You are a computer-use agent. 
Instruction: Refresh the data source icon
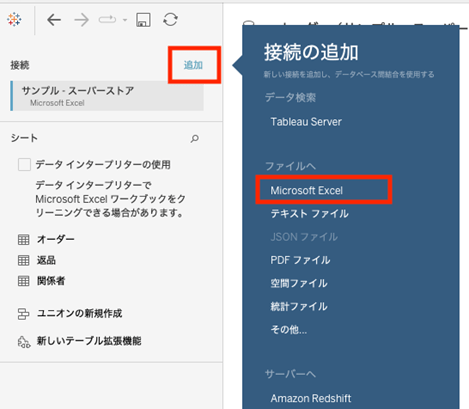pyautogui.click(x=170, y=20)
